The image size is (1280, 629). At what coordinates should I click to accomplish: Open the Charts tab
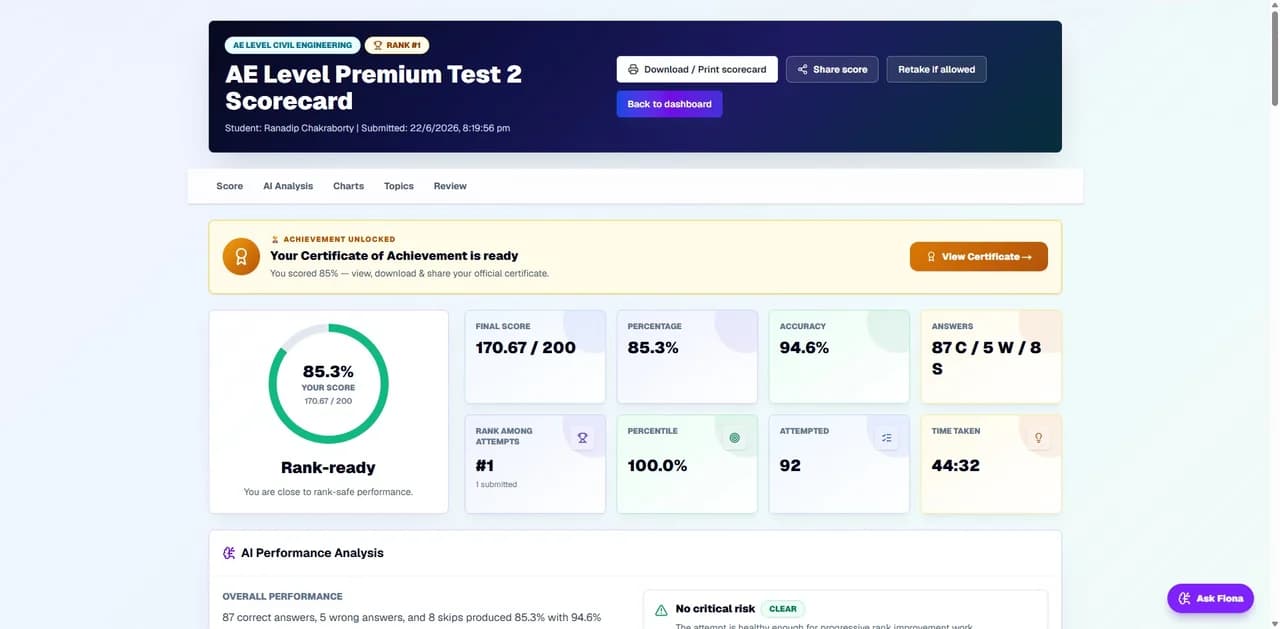click(348, 186)
